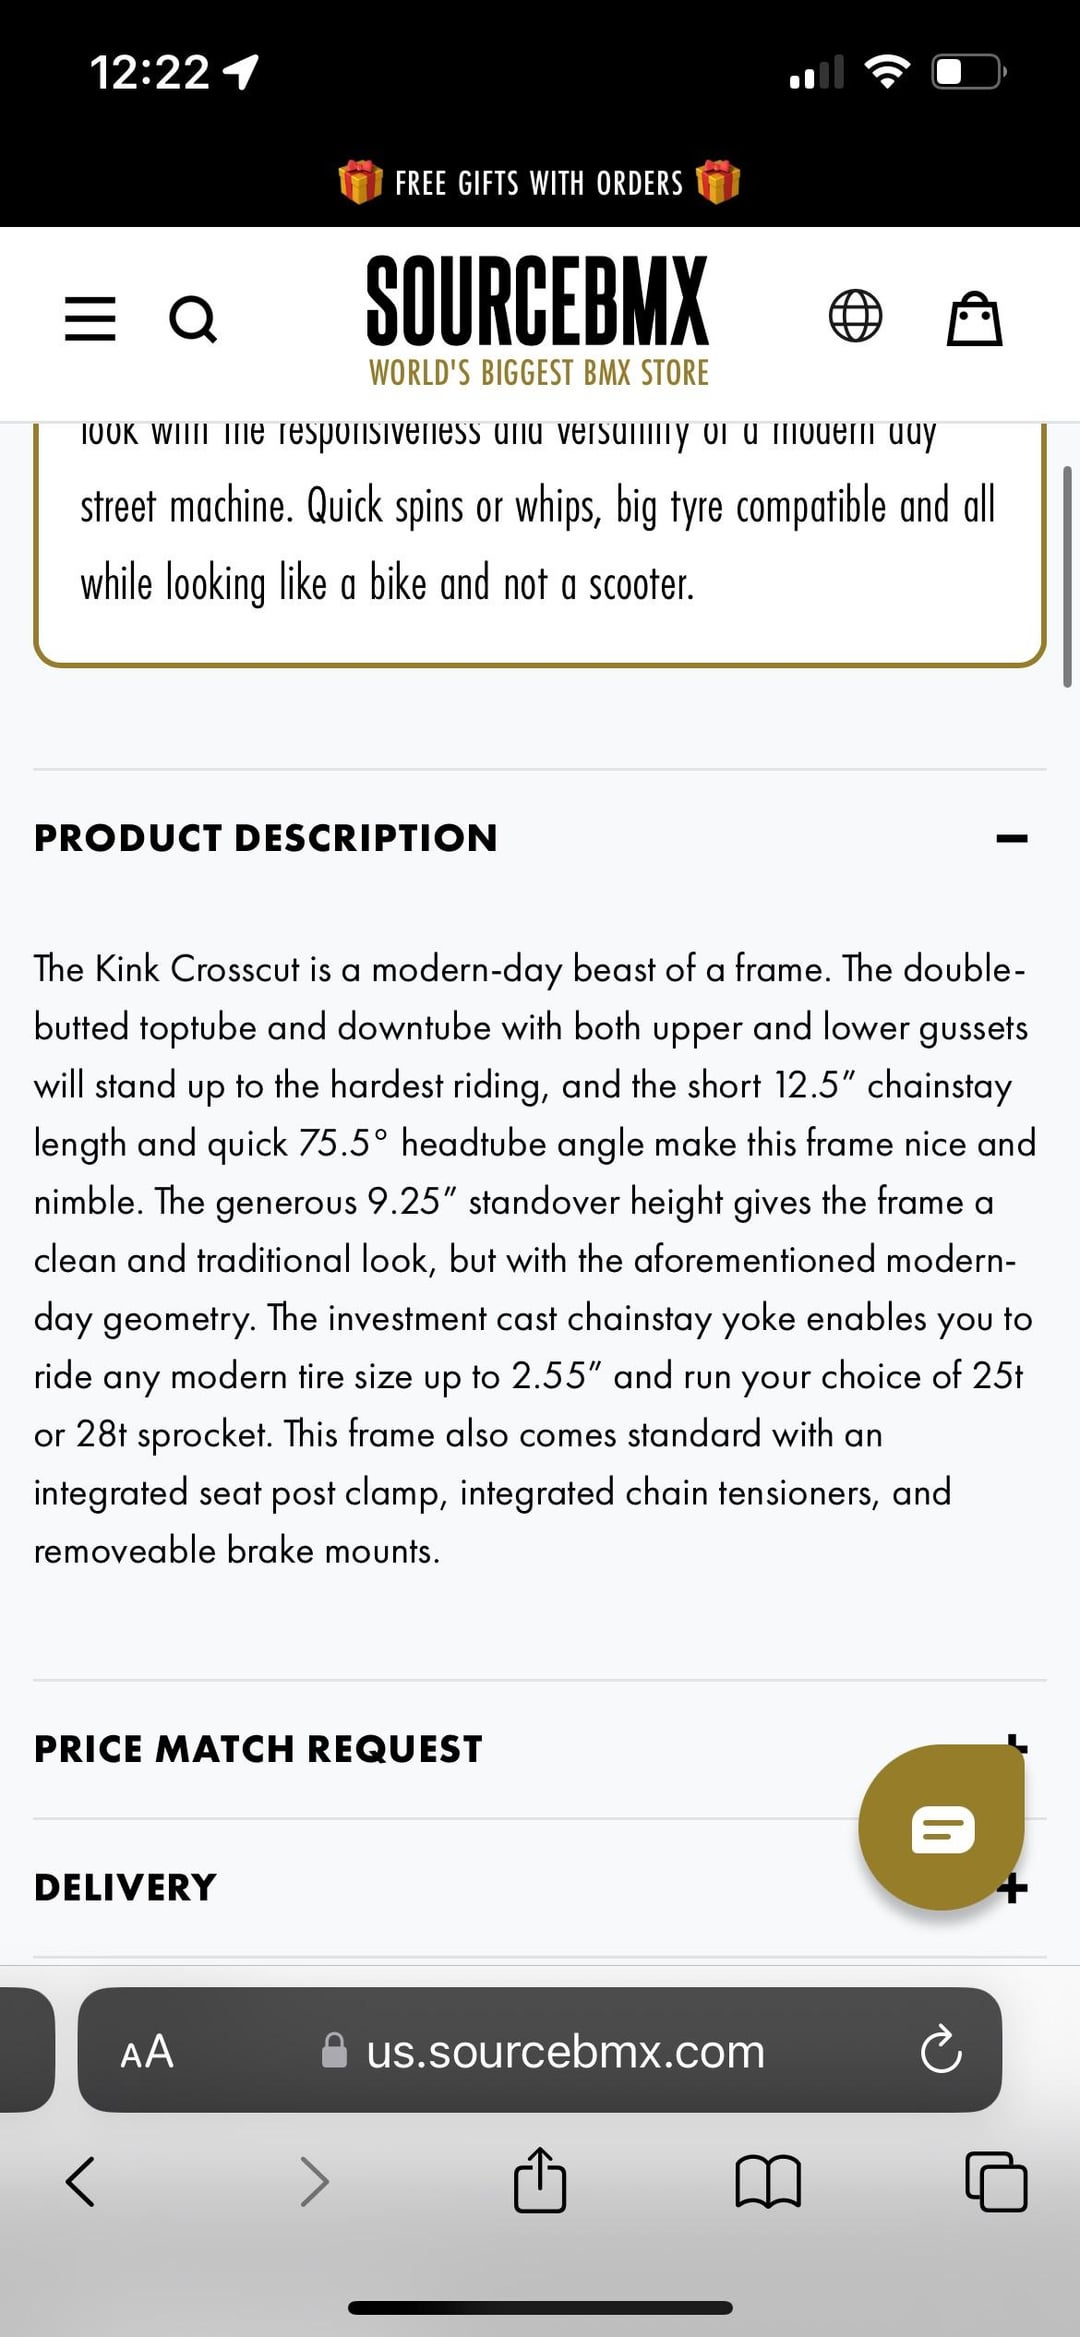Open the hamburger navigation menu

[x=90, y=319]
